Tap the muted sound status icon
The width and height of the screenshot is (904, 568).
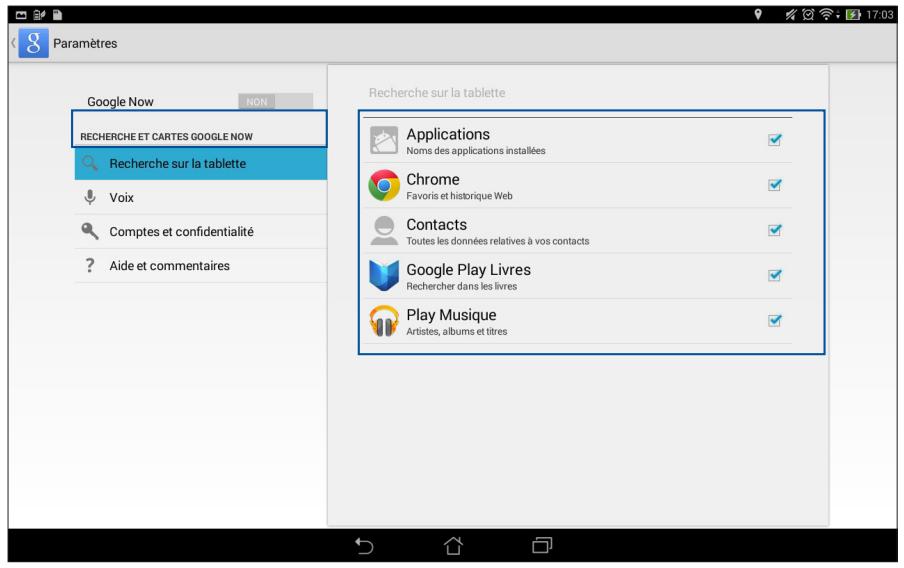[x=791, y=14]
